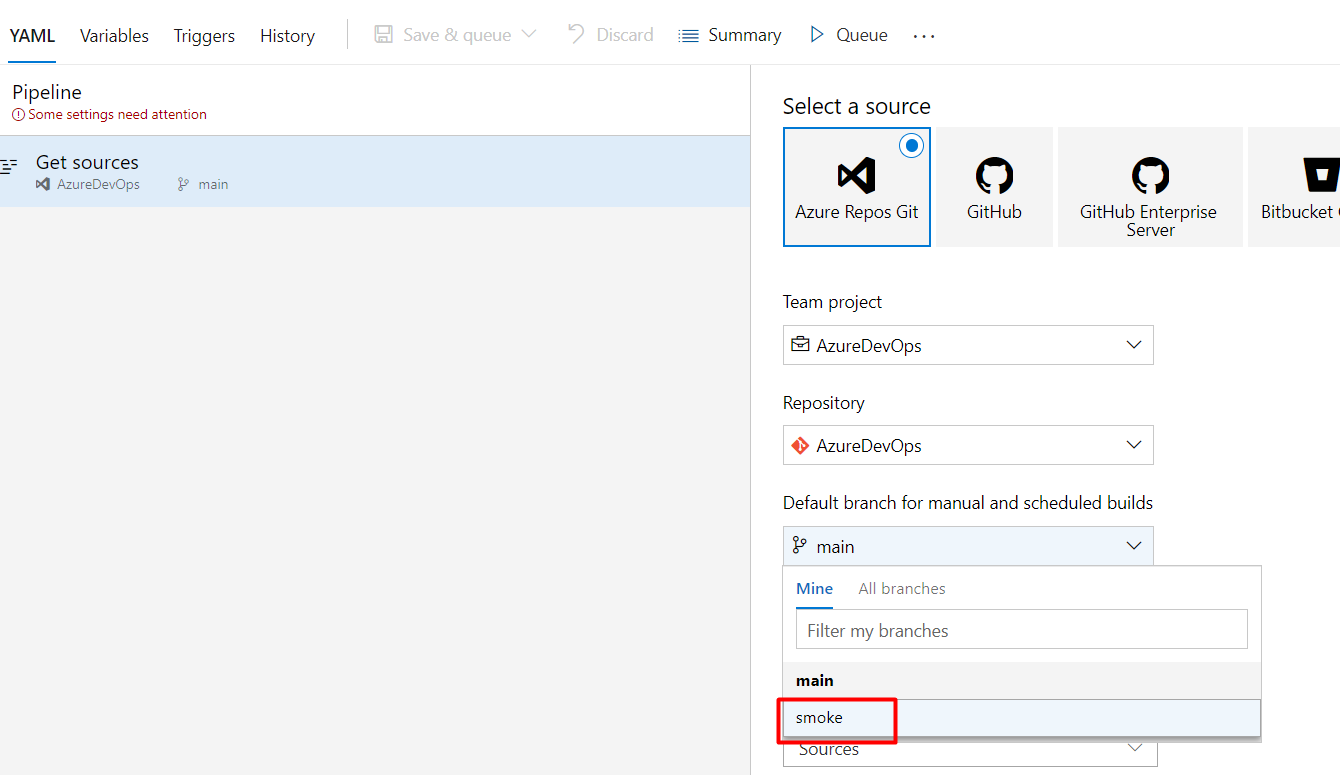Pick the Bitbucket source icon

(1321, 176)
